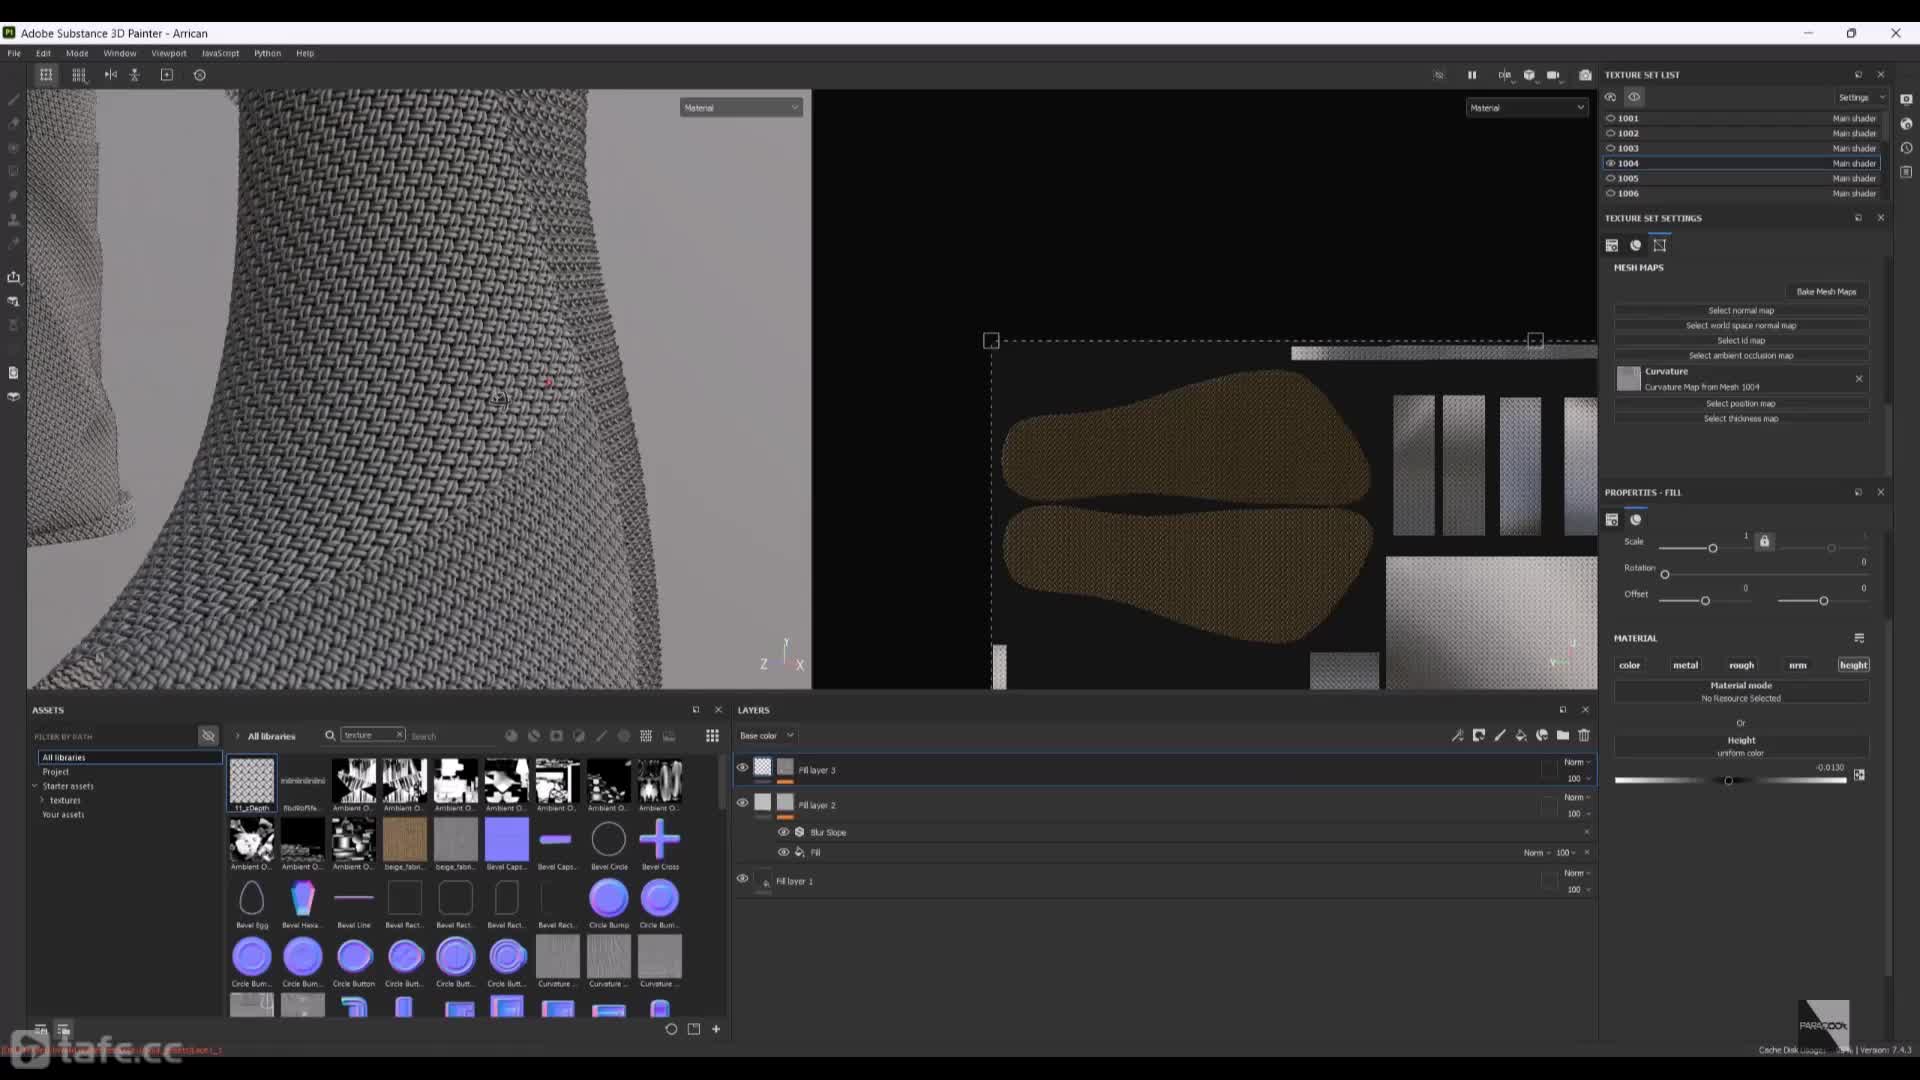Hide Fill layer 3 with its eye icon
The height and width of the screenshot is (1080, 1920).
pos(742,768)
